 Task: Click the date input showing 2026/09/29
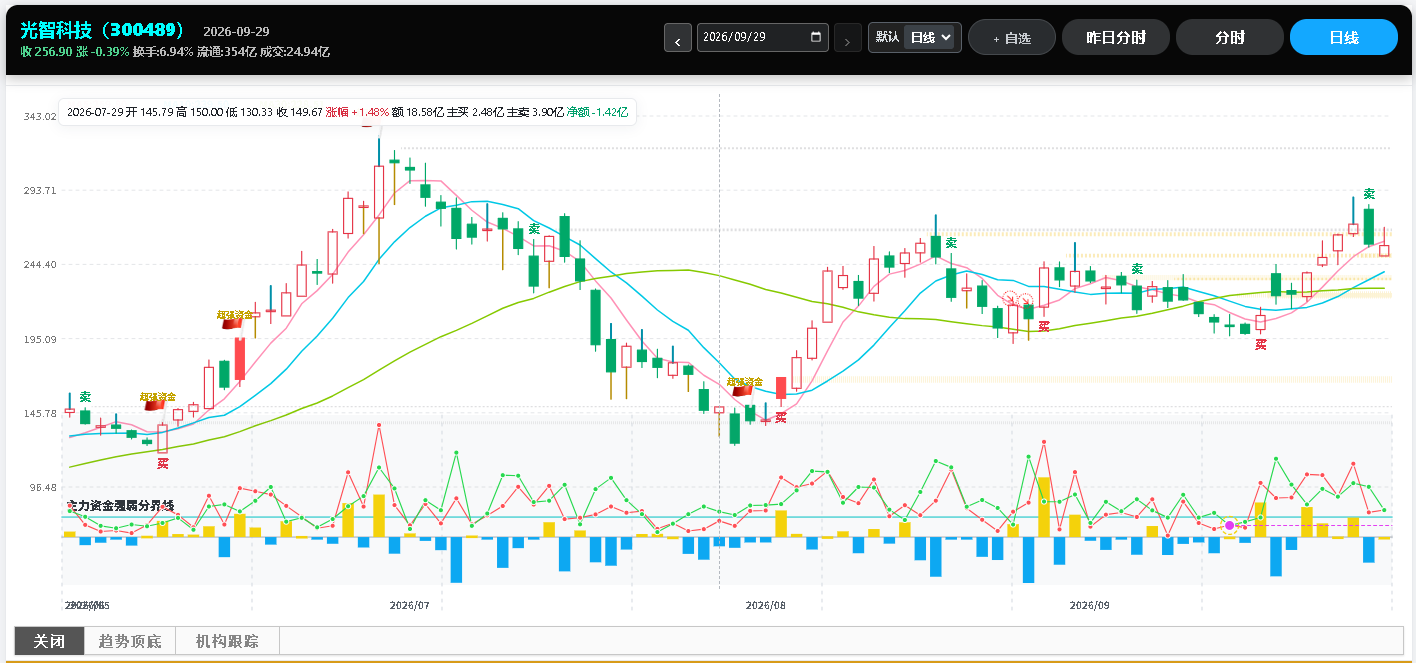click(763, 37)
